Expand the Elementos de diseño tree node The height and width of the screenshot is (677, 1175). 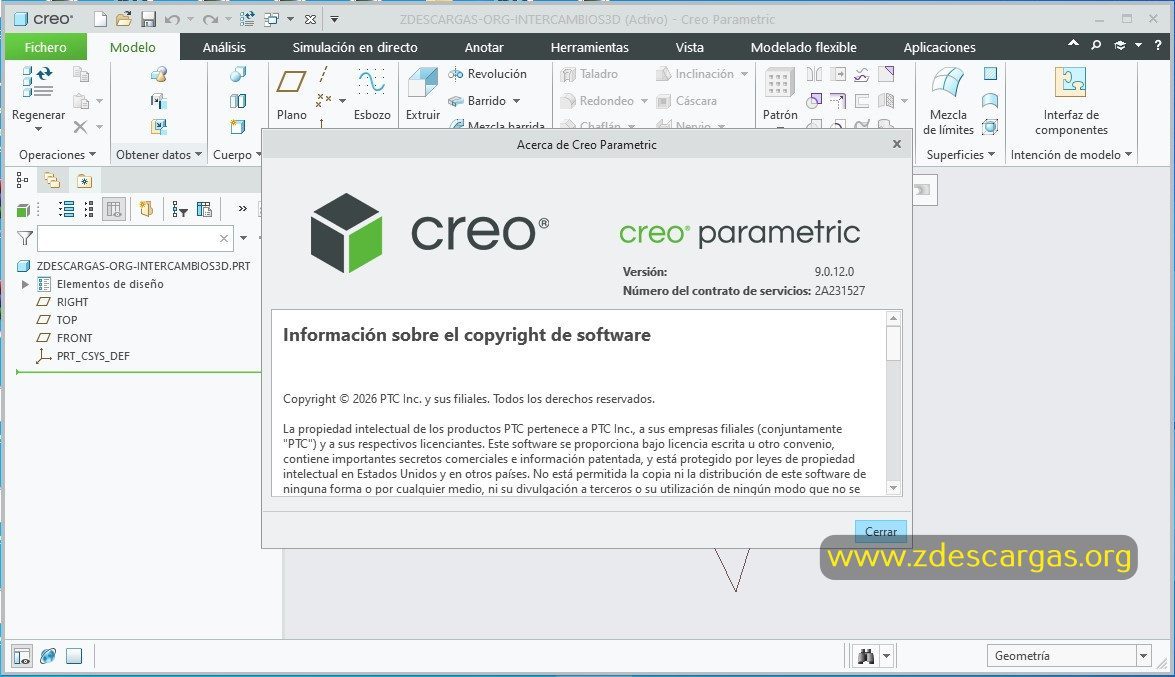pyautogui.click(x=25, y=284)
